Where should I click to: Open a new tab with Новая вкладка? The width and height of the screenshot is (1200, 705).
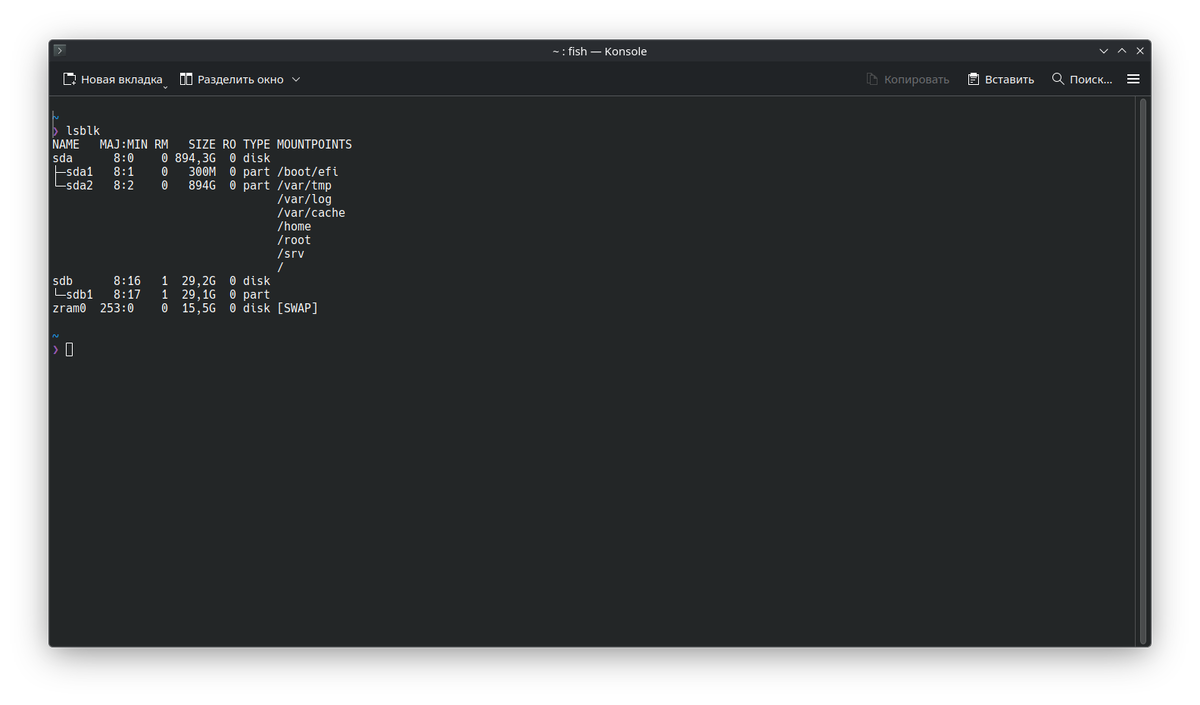point(112,79)
